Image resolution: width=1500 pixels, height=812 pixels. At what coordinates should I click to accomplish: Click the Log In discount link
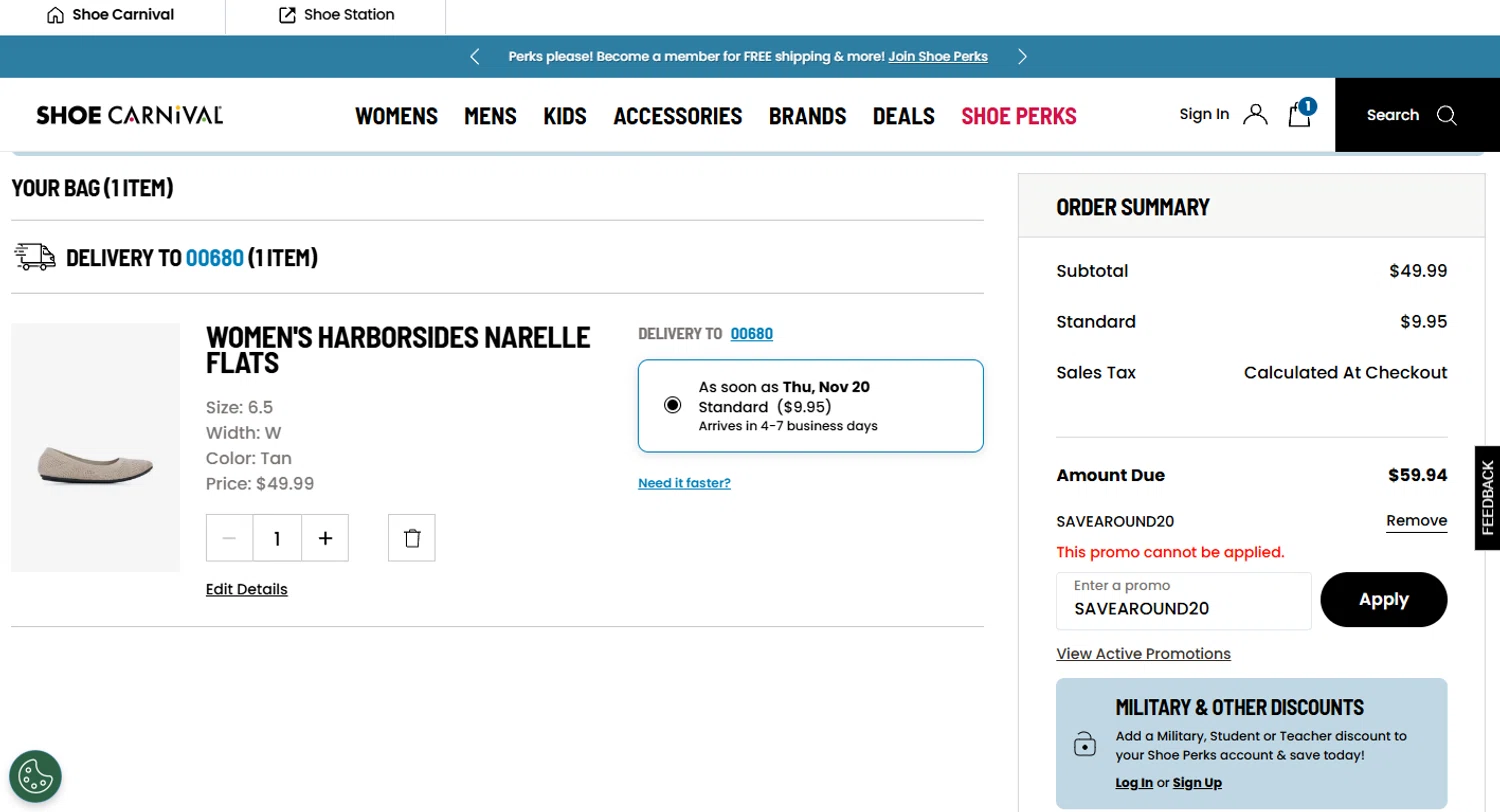pos(1134,783)
